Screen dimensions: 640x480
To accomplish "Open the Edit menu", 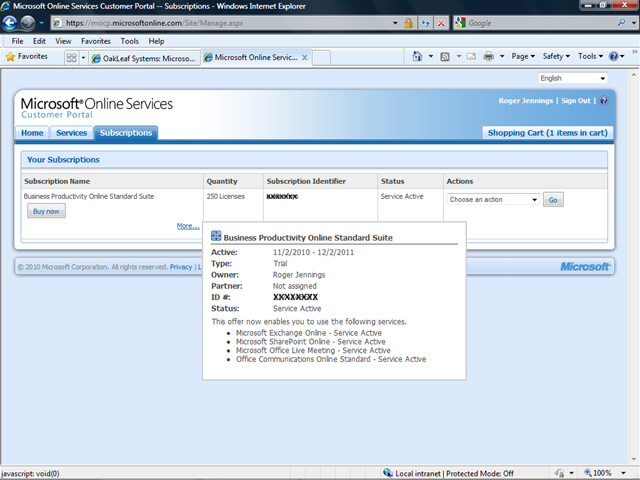I will [x=39, y=41].
